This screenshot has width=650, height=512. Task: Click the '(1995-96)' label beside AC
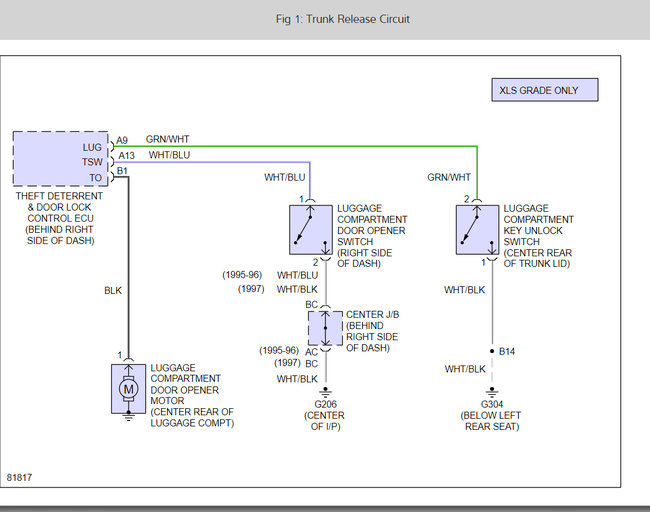point(279,351)
